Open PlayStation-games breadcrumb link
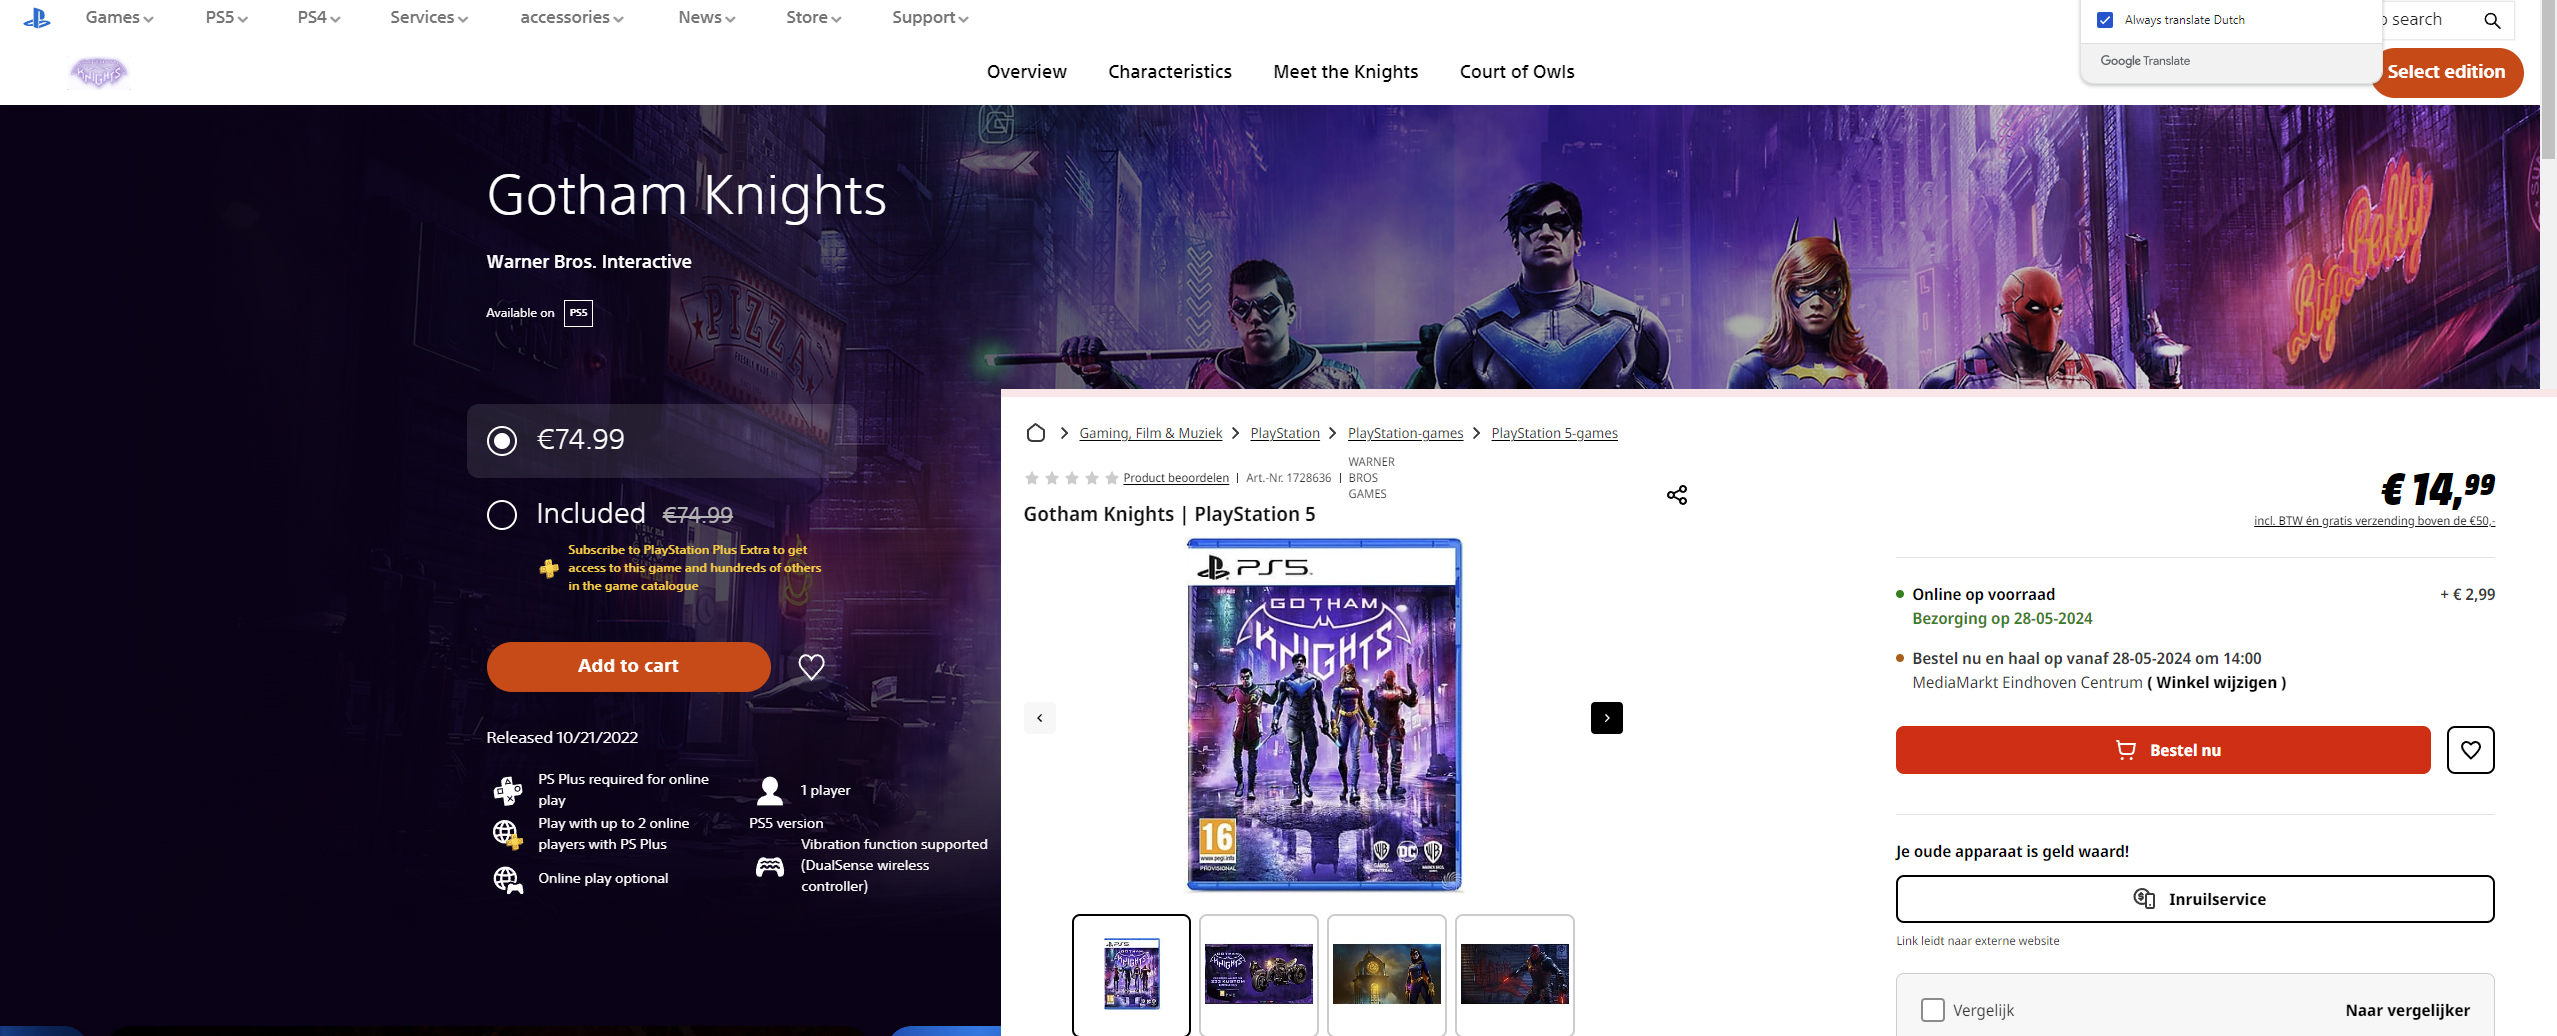Viewport: 2557px width, 1036px height. click(1404, 433)
